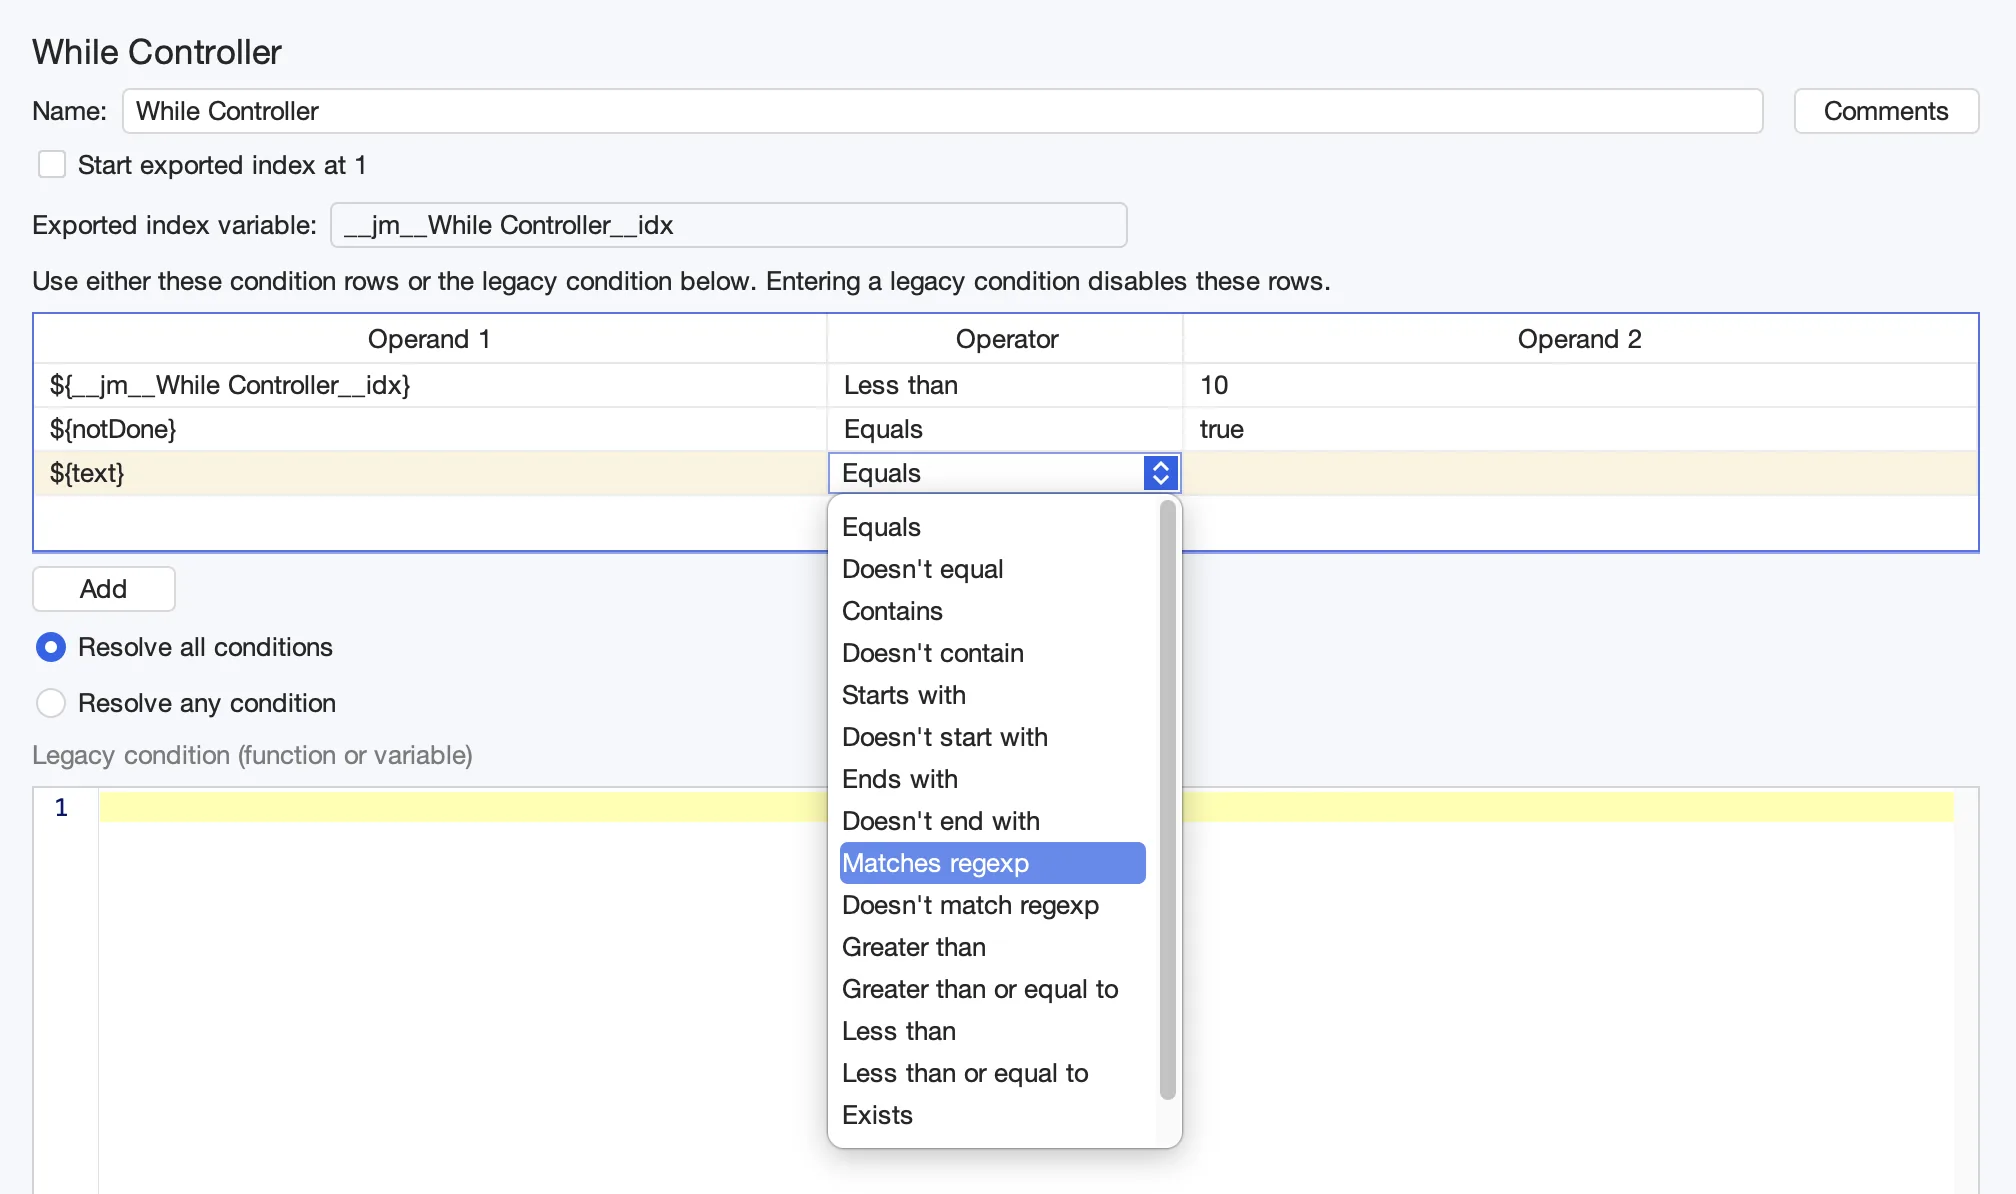Enable the Start exported index at 1 checkbox
Image resolution: width=2016 pixels, height=1194 pixels.
[52, 165]
